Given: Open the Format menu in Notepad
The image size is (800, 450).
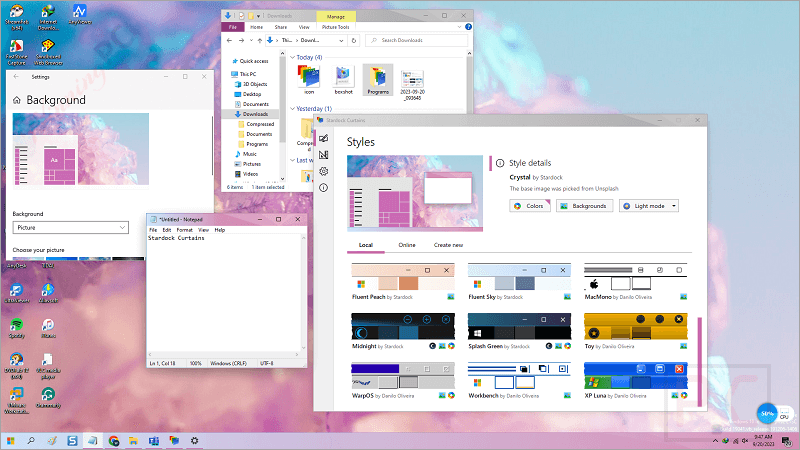Looking at the screenshot, I should click(184, 230).
